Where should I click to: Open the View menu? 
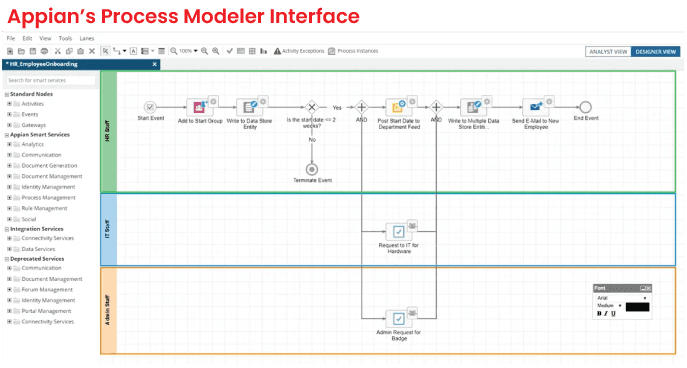pos(45,39)
